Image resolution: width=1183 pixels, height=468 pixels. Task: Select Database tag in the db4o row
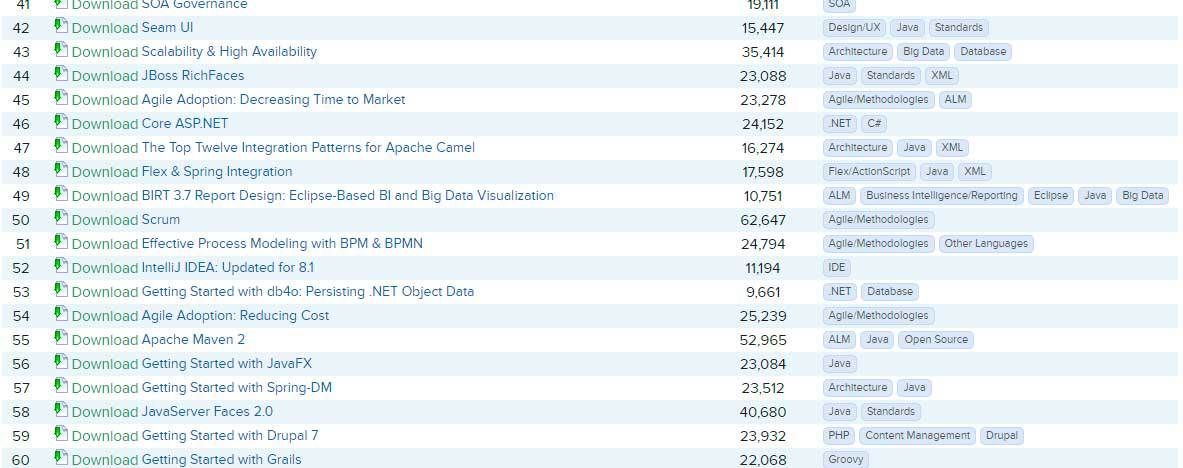click(890, 291)
